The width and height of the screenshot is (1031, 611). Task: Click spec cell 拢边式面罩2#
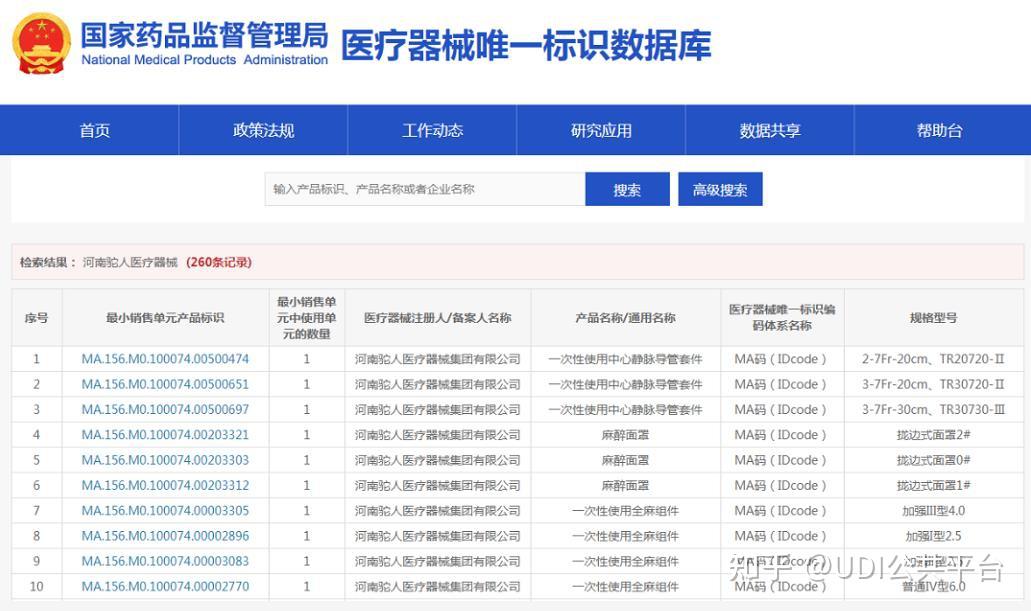[x=933, y=435]
